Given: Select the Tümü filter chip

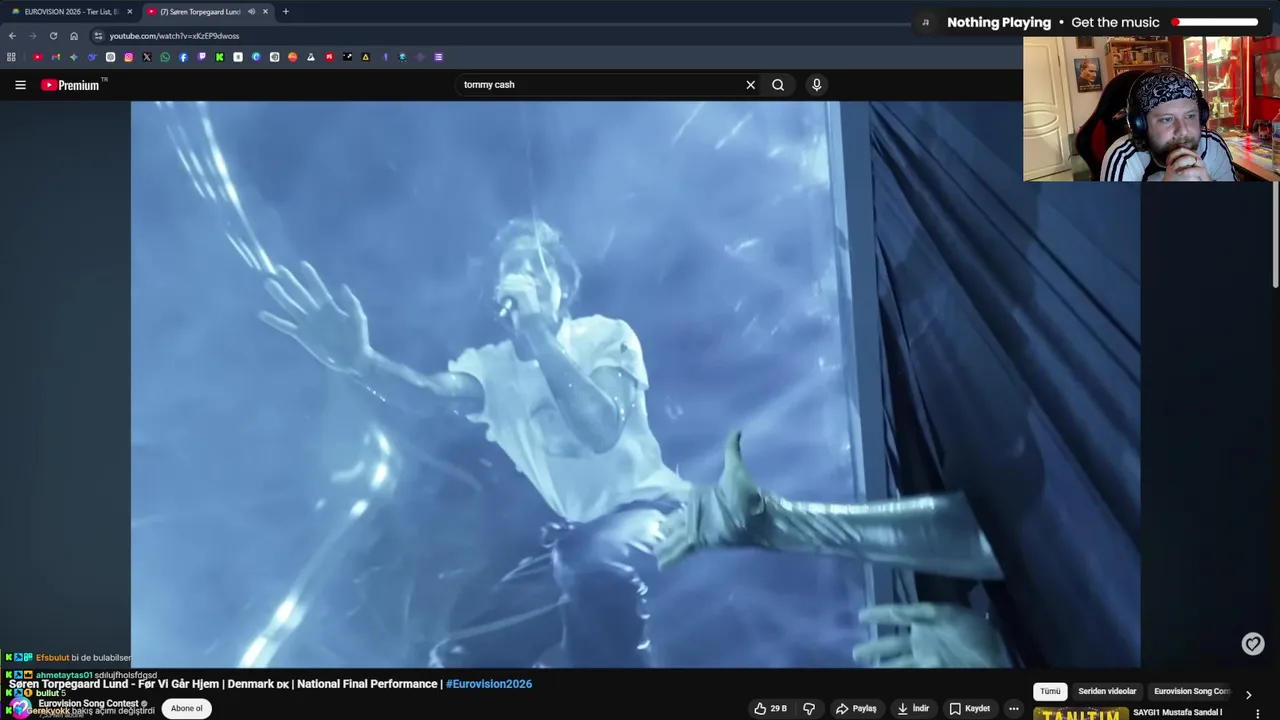Looking at the screenshot, I should (1050, 691).
